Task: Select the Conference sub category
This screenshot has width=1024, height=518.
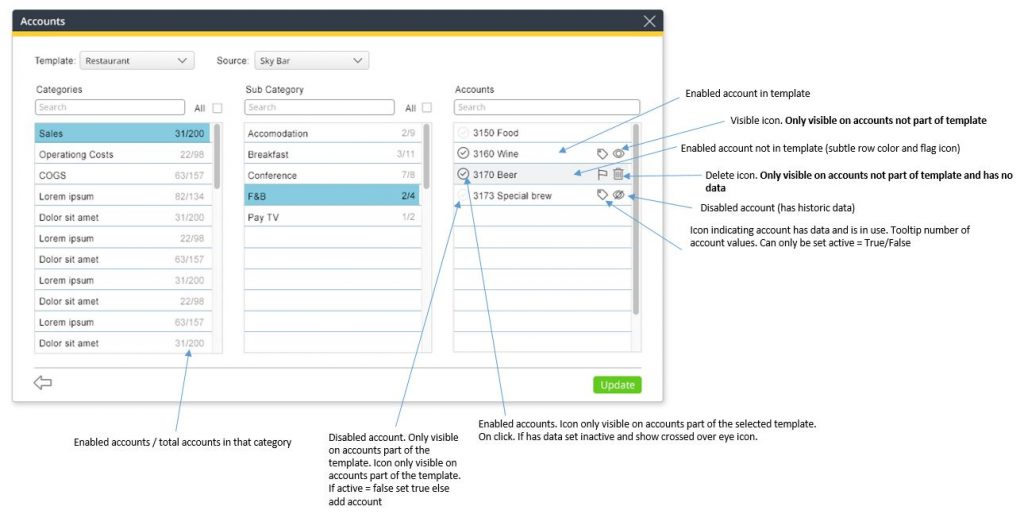Action: (332, 175)
